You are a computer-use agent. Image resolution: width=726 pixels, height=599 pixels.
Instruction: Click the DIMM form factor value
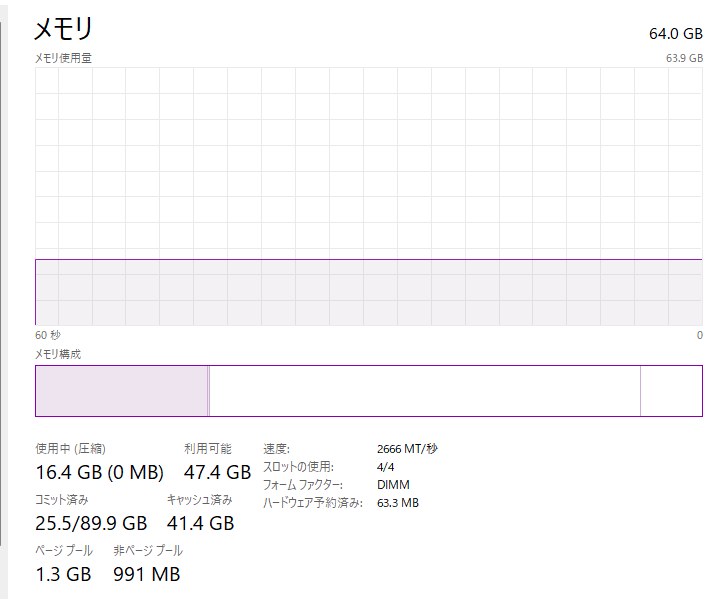393,485
